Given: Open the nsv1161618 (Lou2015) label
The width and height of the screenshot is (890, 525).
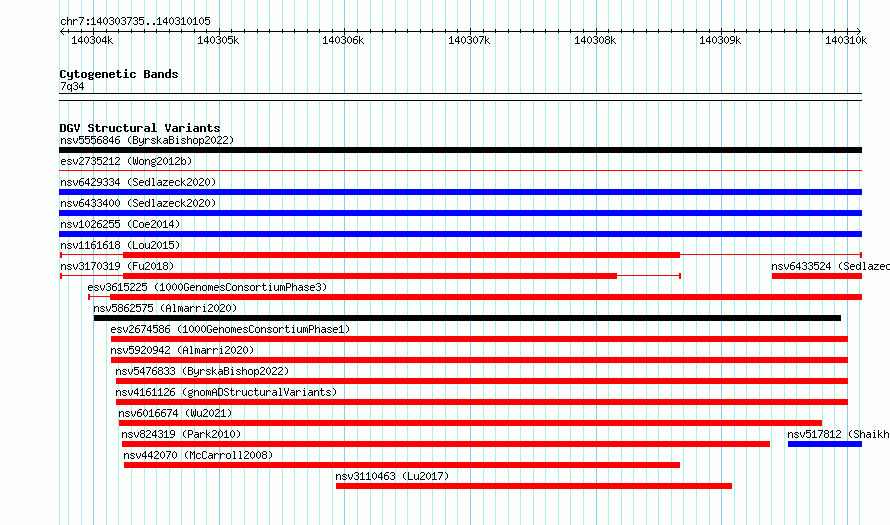Looking at the screenshot, I should [120, 245].
